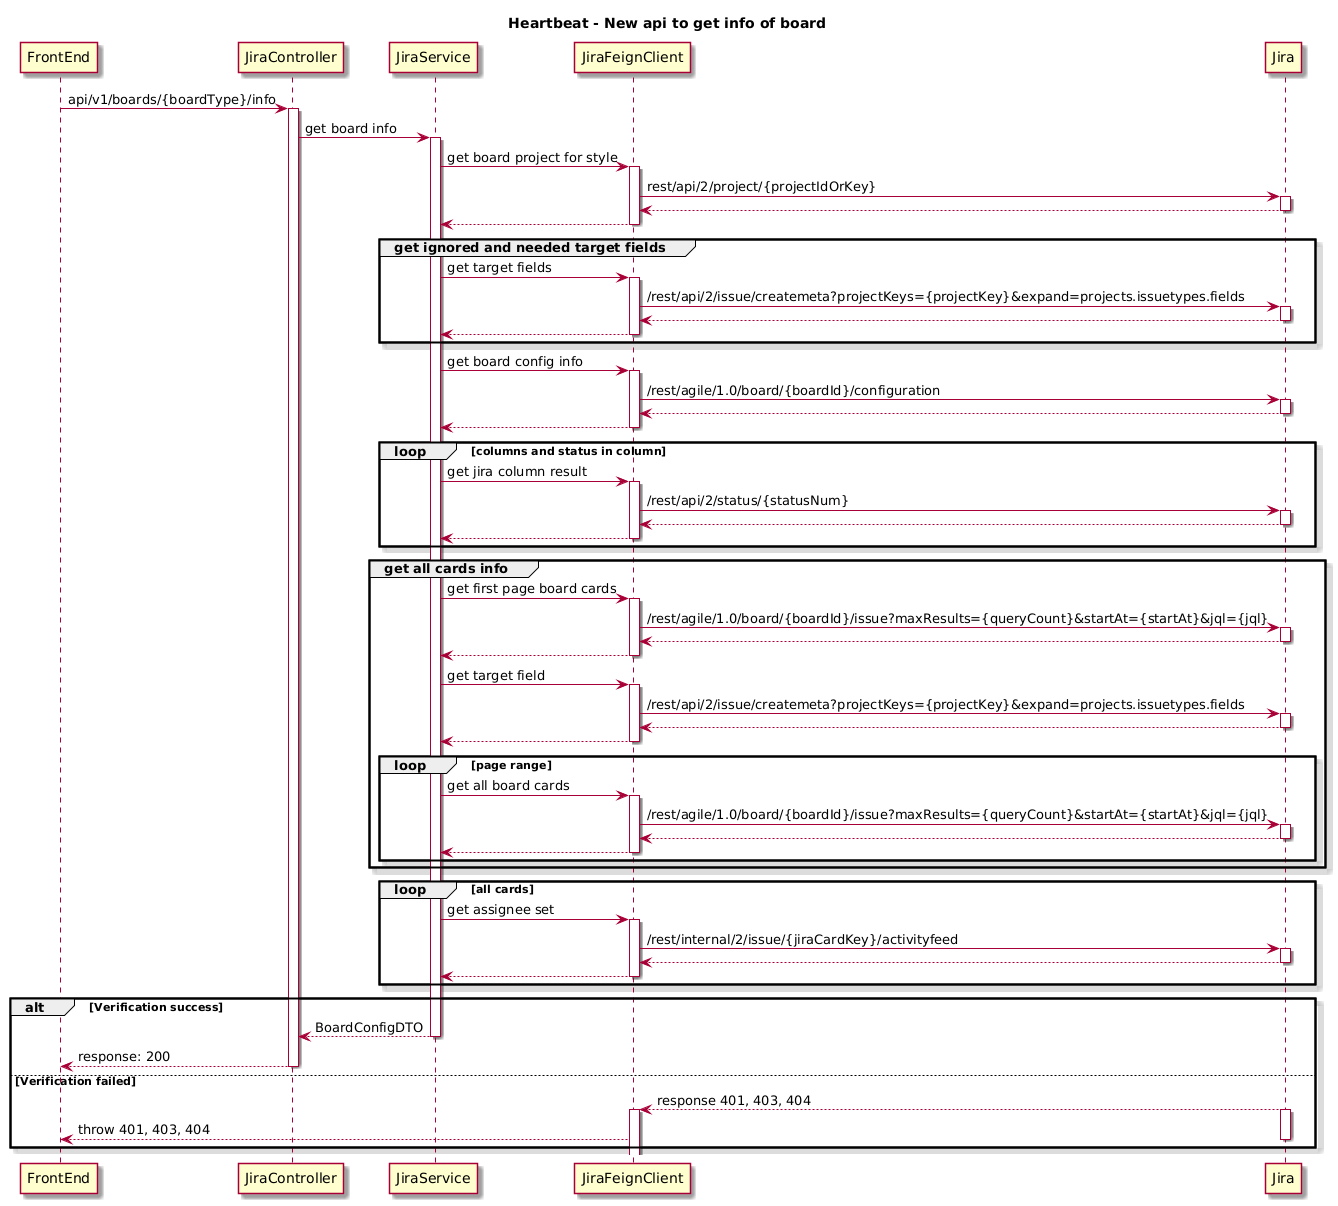1338x1206 pixels.
Task: Click the loop condition '[all cards]'
Action: [x=502, y=889]
